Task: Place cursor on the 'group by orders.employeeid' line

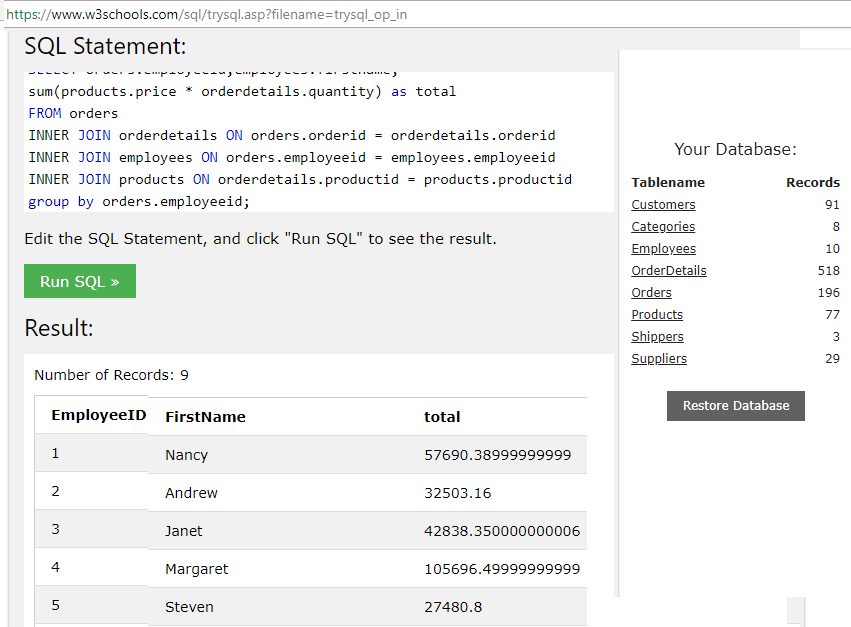Action: click(138, 201)
